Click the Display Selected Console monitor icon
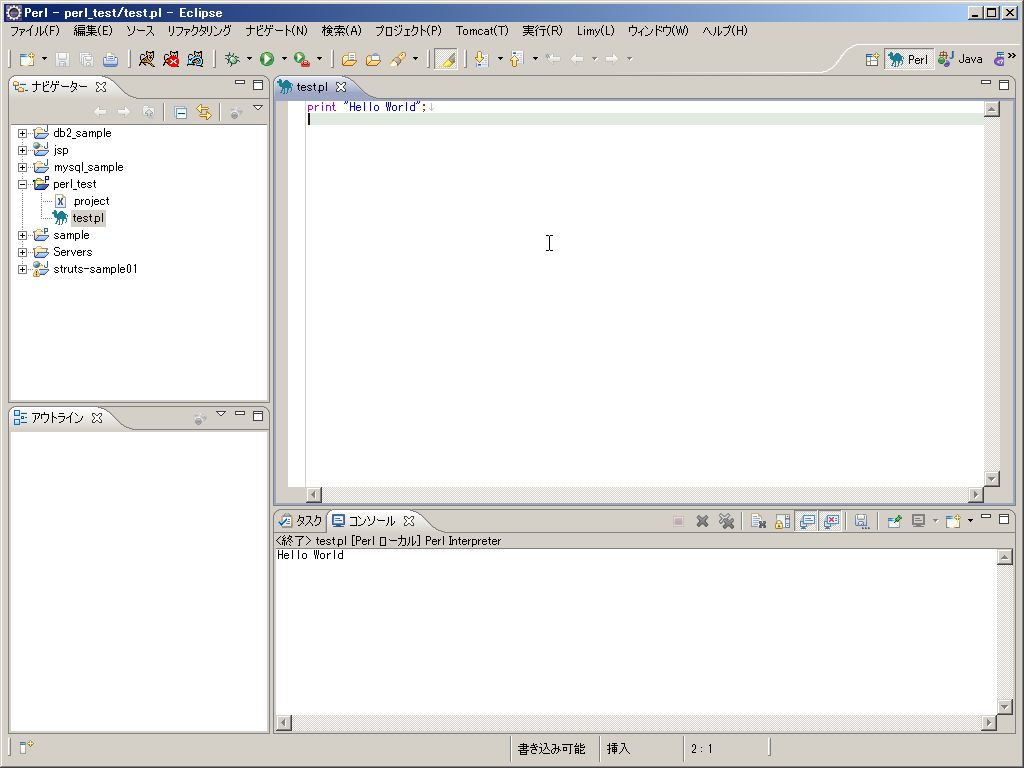Viewport: 1024px width, 768px height. click(919, 521)
